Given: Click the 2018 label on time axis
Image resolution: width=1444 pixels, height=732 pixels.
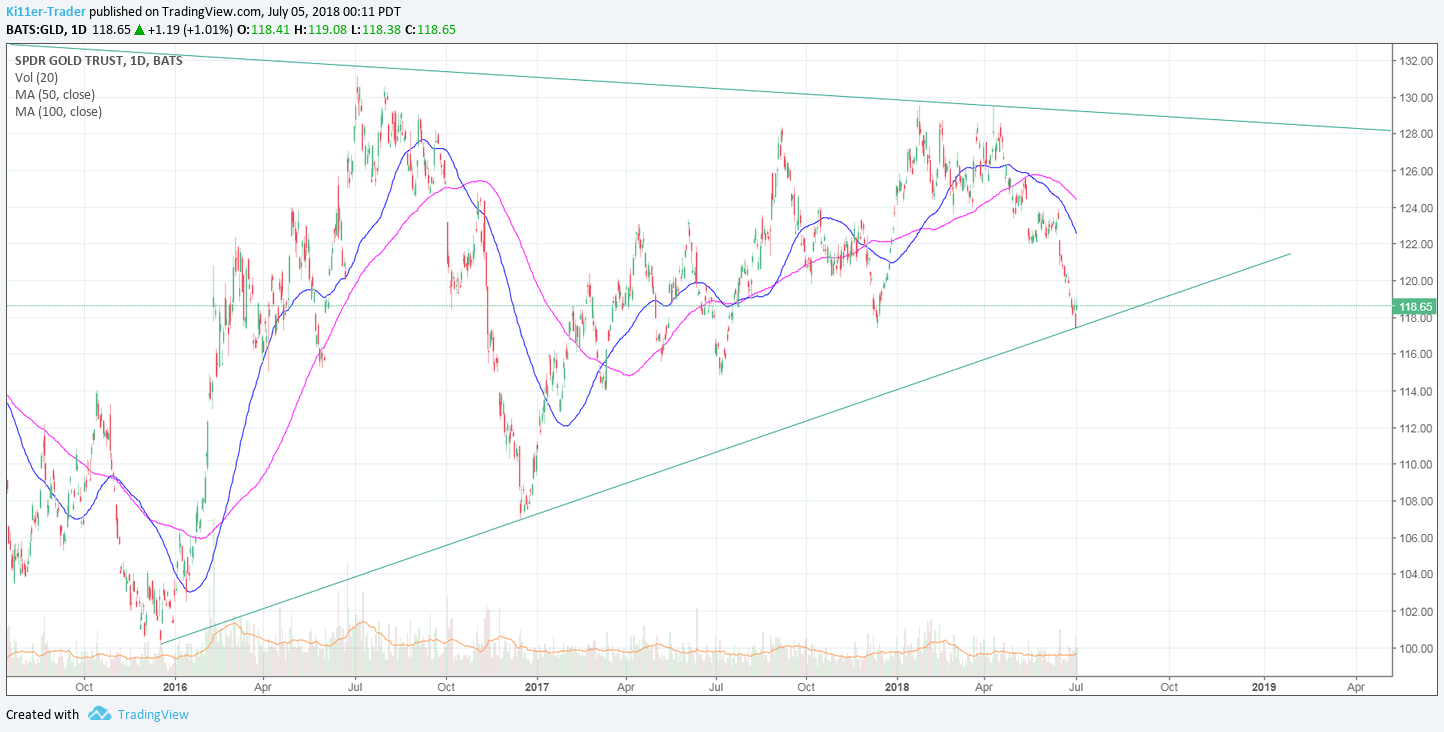Looking at the screenshot, I should (897, 687).
